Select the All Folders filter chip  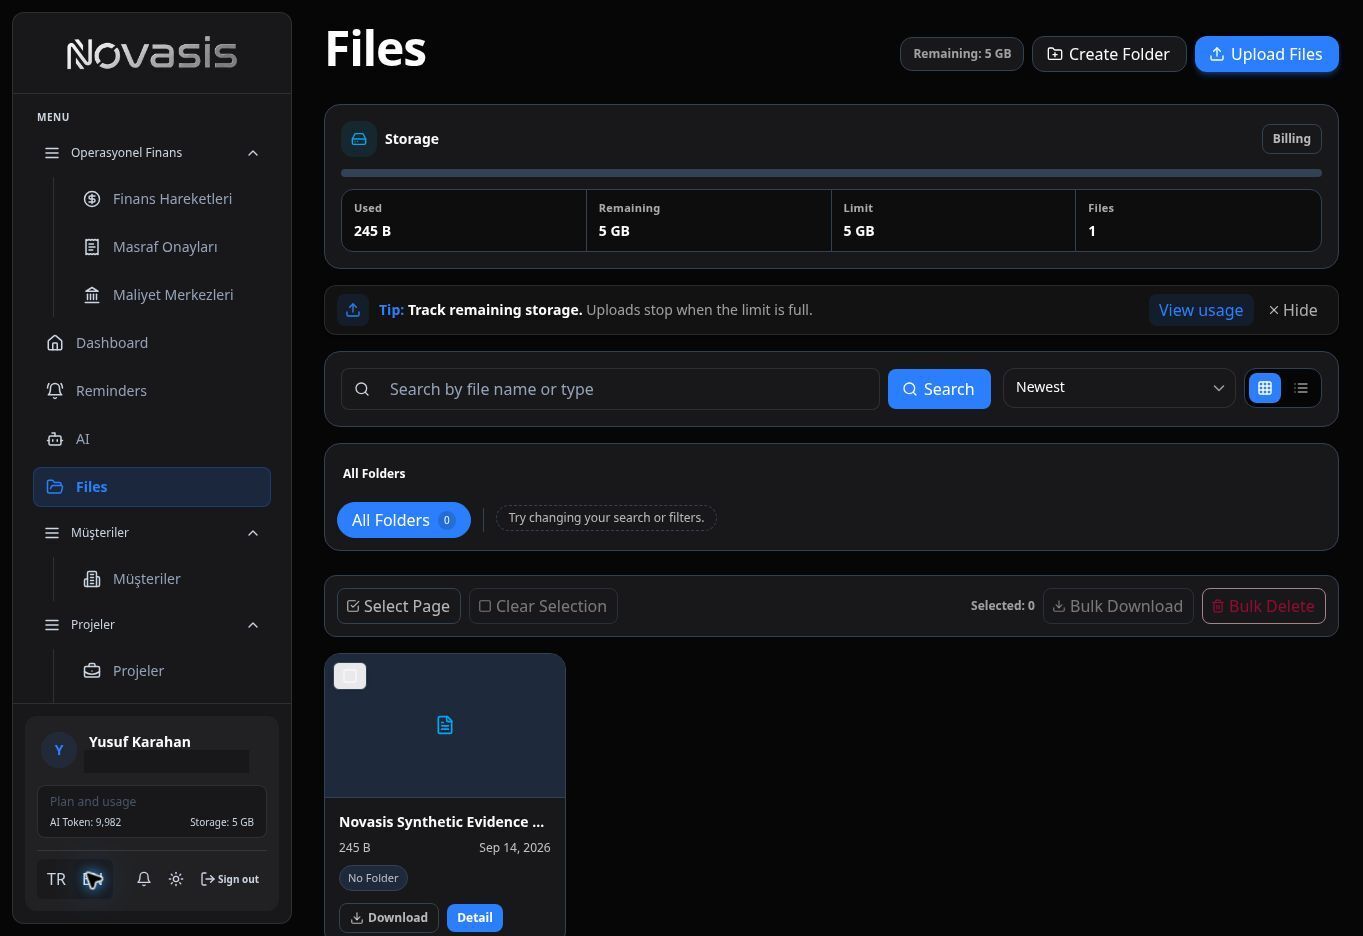coord(404,520)
